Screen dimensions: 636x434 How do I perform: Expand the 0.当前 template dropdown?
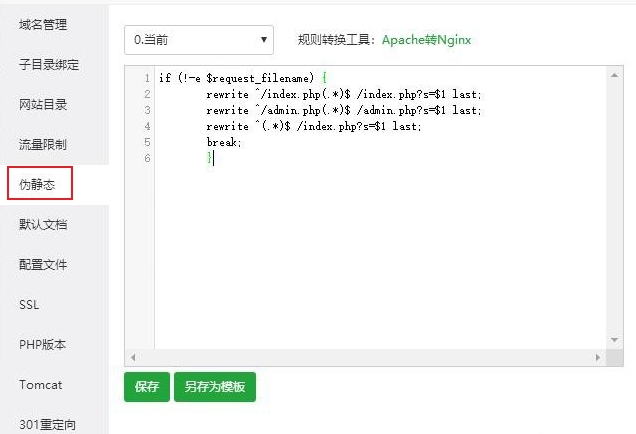tap(198, 39)
